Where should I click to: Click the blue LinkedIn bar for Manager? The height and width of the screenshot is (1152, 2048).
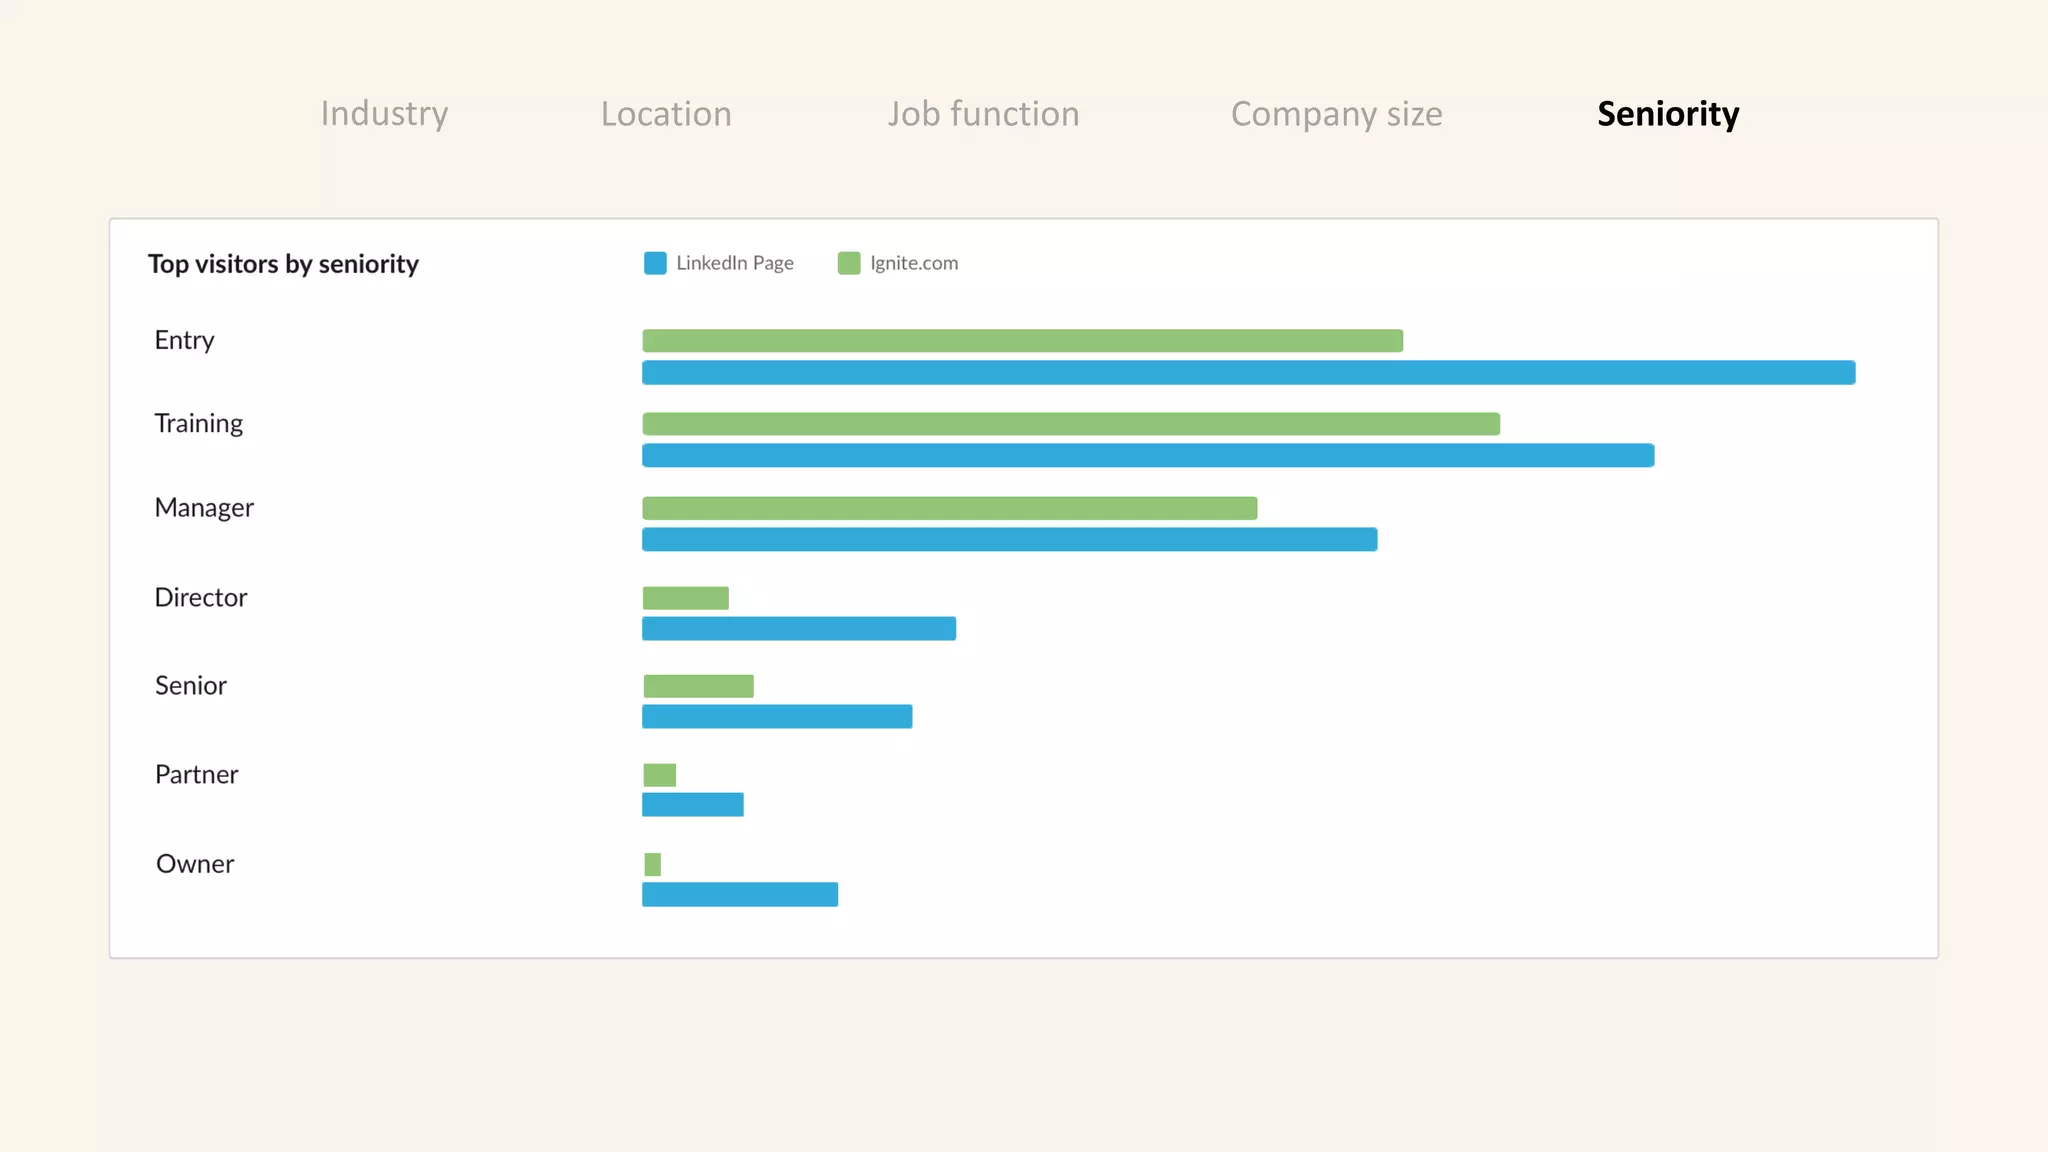(1009, 540)
